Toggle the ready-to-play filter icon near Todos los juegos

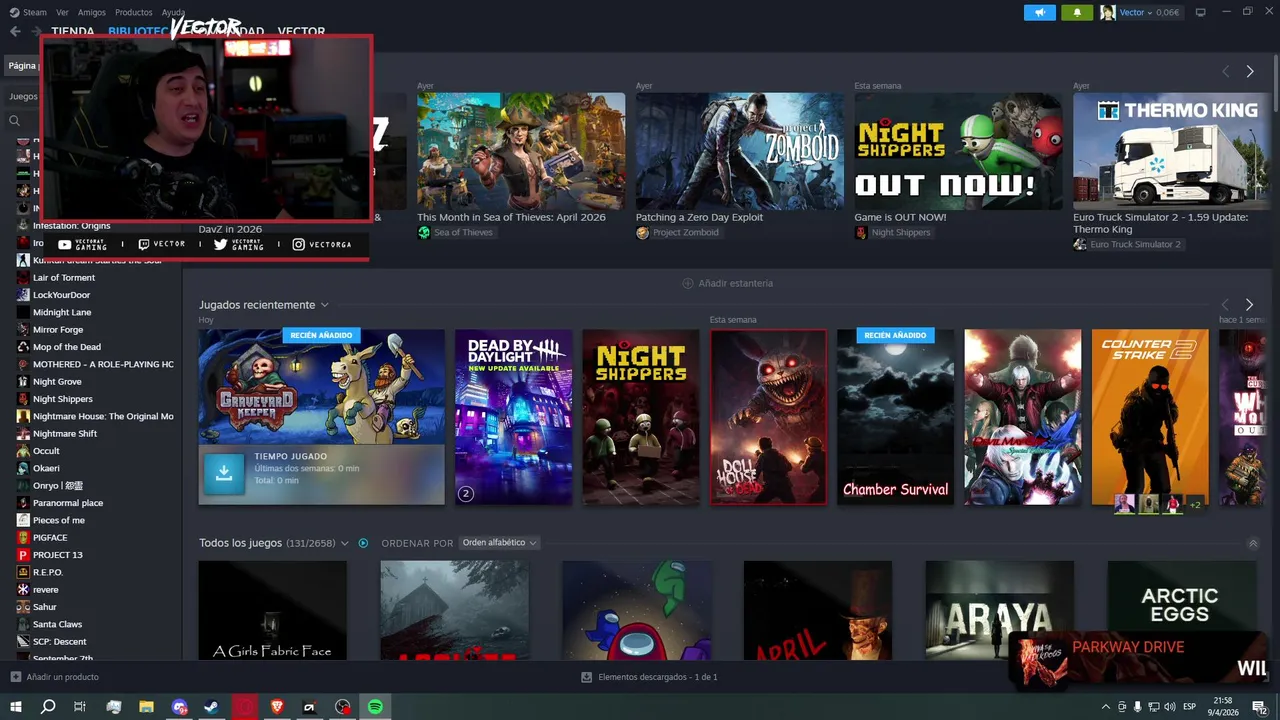(x=363, y=543)
